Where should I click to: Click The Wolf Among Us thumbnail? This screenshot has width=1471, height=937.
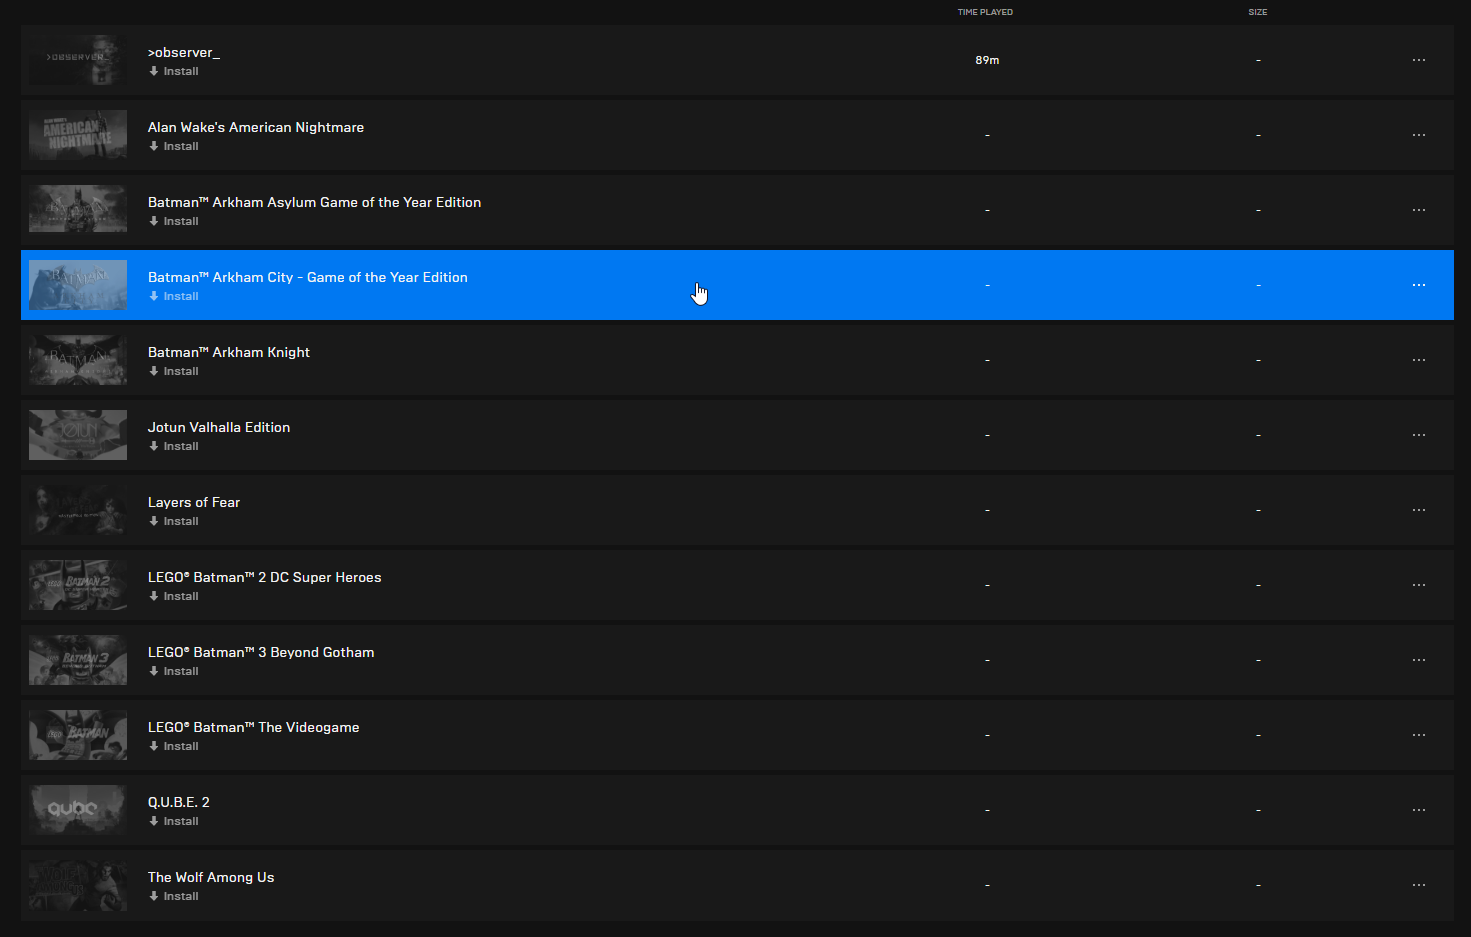tap(78, 885)
